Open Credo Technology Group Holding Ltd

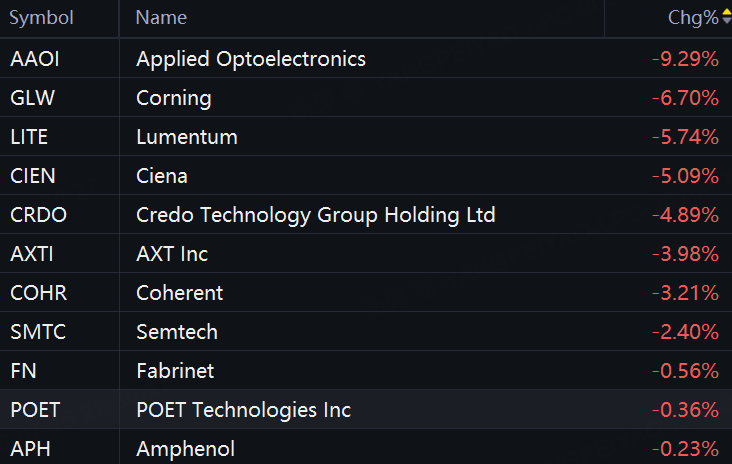(x=316, y=215)
